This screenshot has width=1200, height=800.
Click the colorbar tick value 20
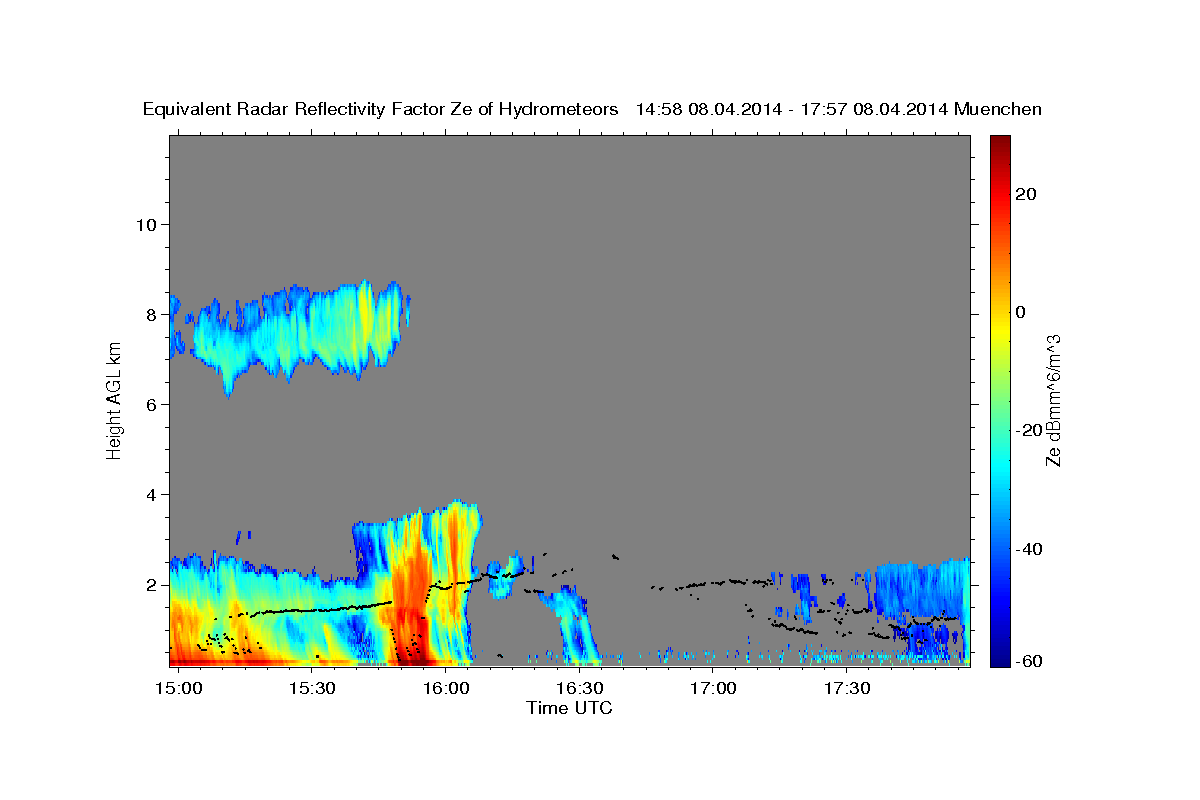[x=1026, y=194]
